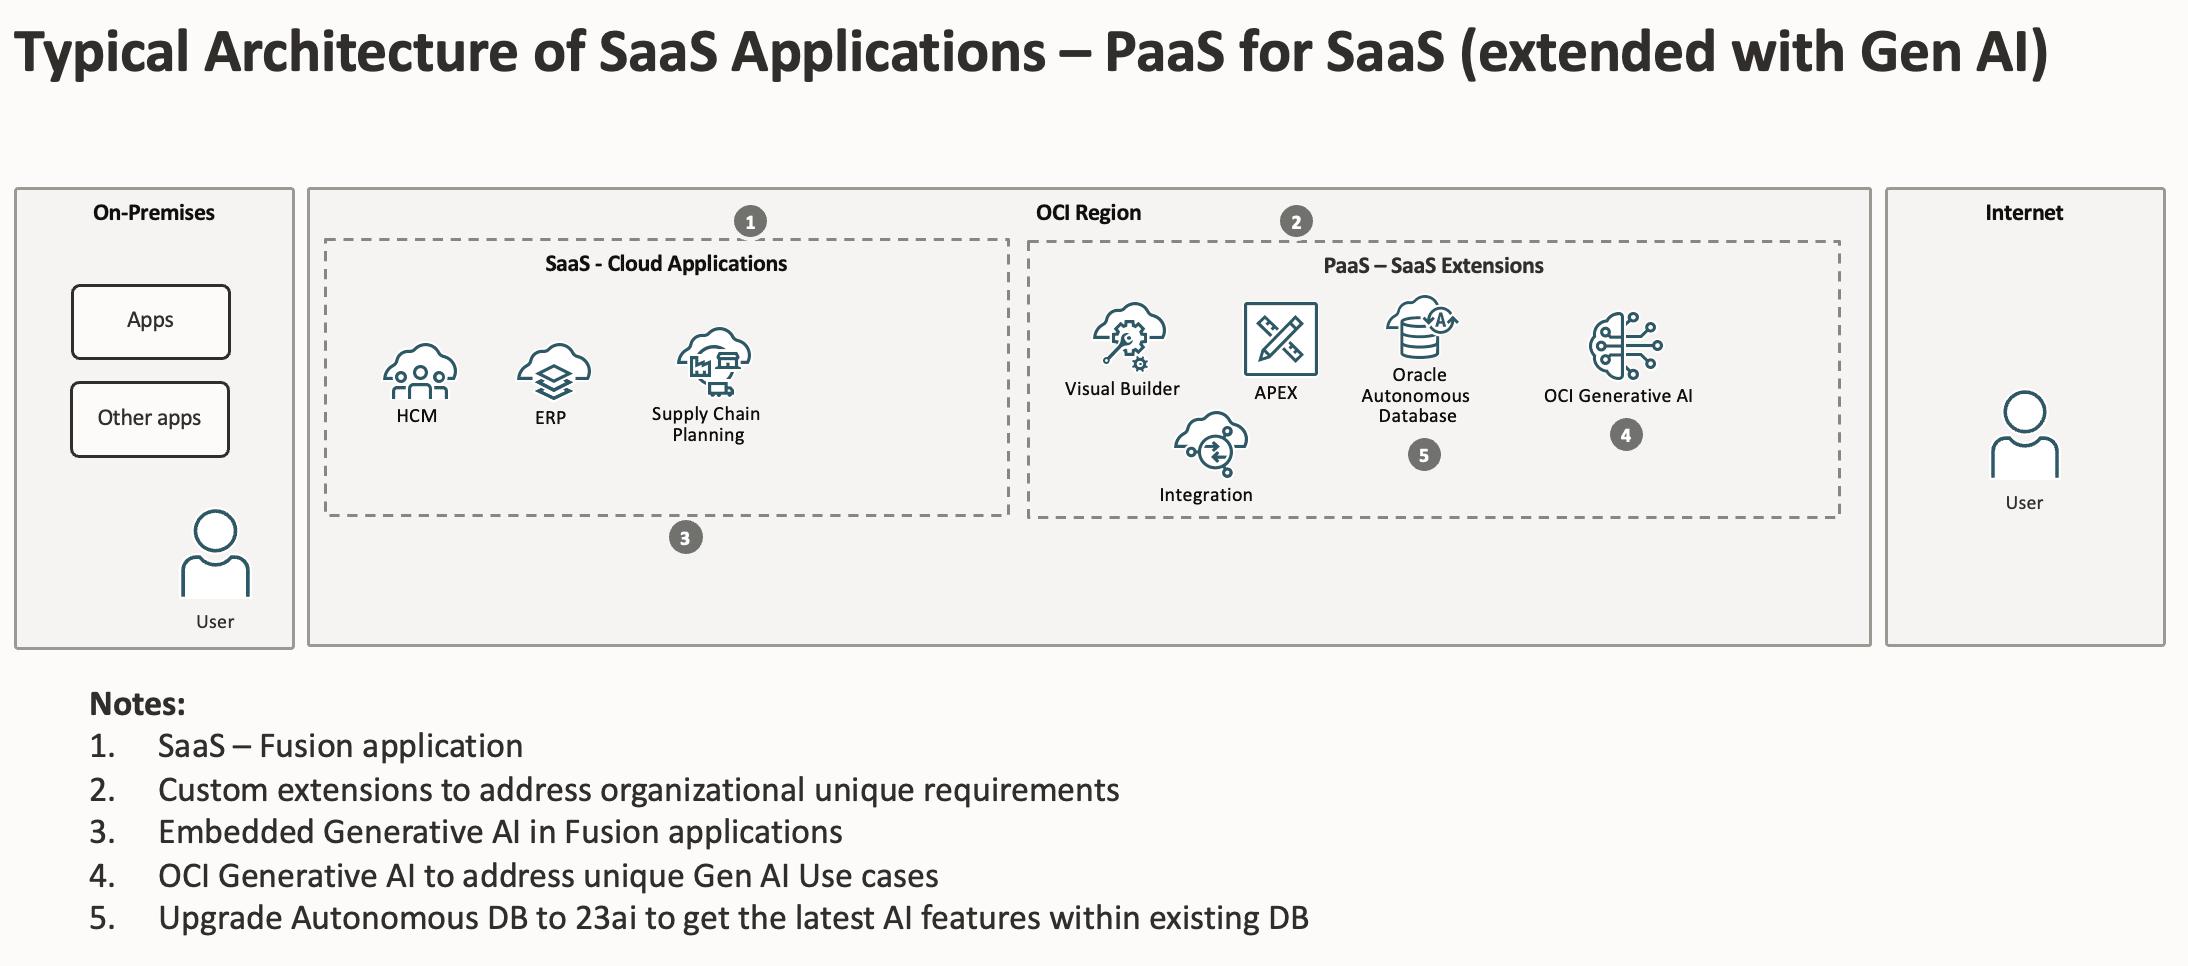The width and height of the screenshot is (2188, 966).
Task: Click the 'Oracle Autonomous Database' text label
Action: [x=1416, y=395]
